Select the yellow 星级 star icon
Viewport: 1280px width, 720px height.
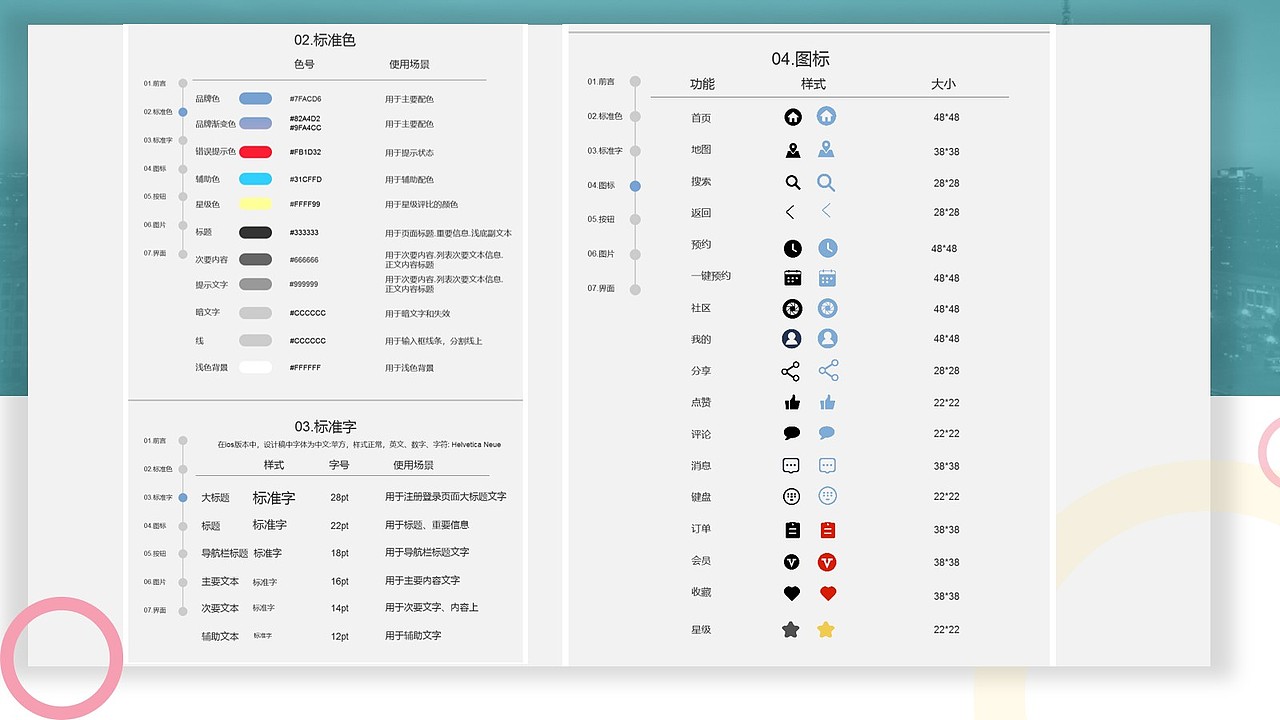point(826,630)
